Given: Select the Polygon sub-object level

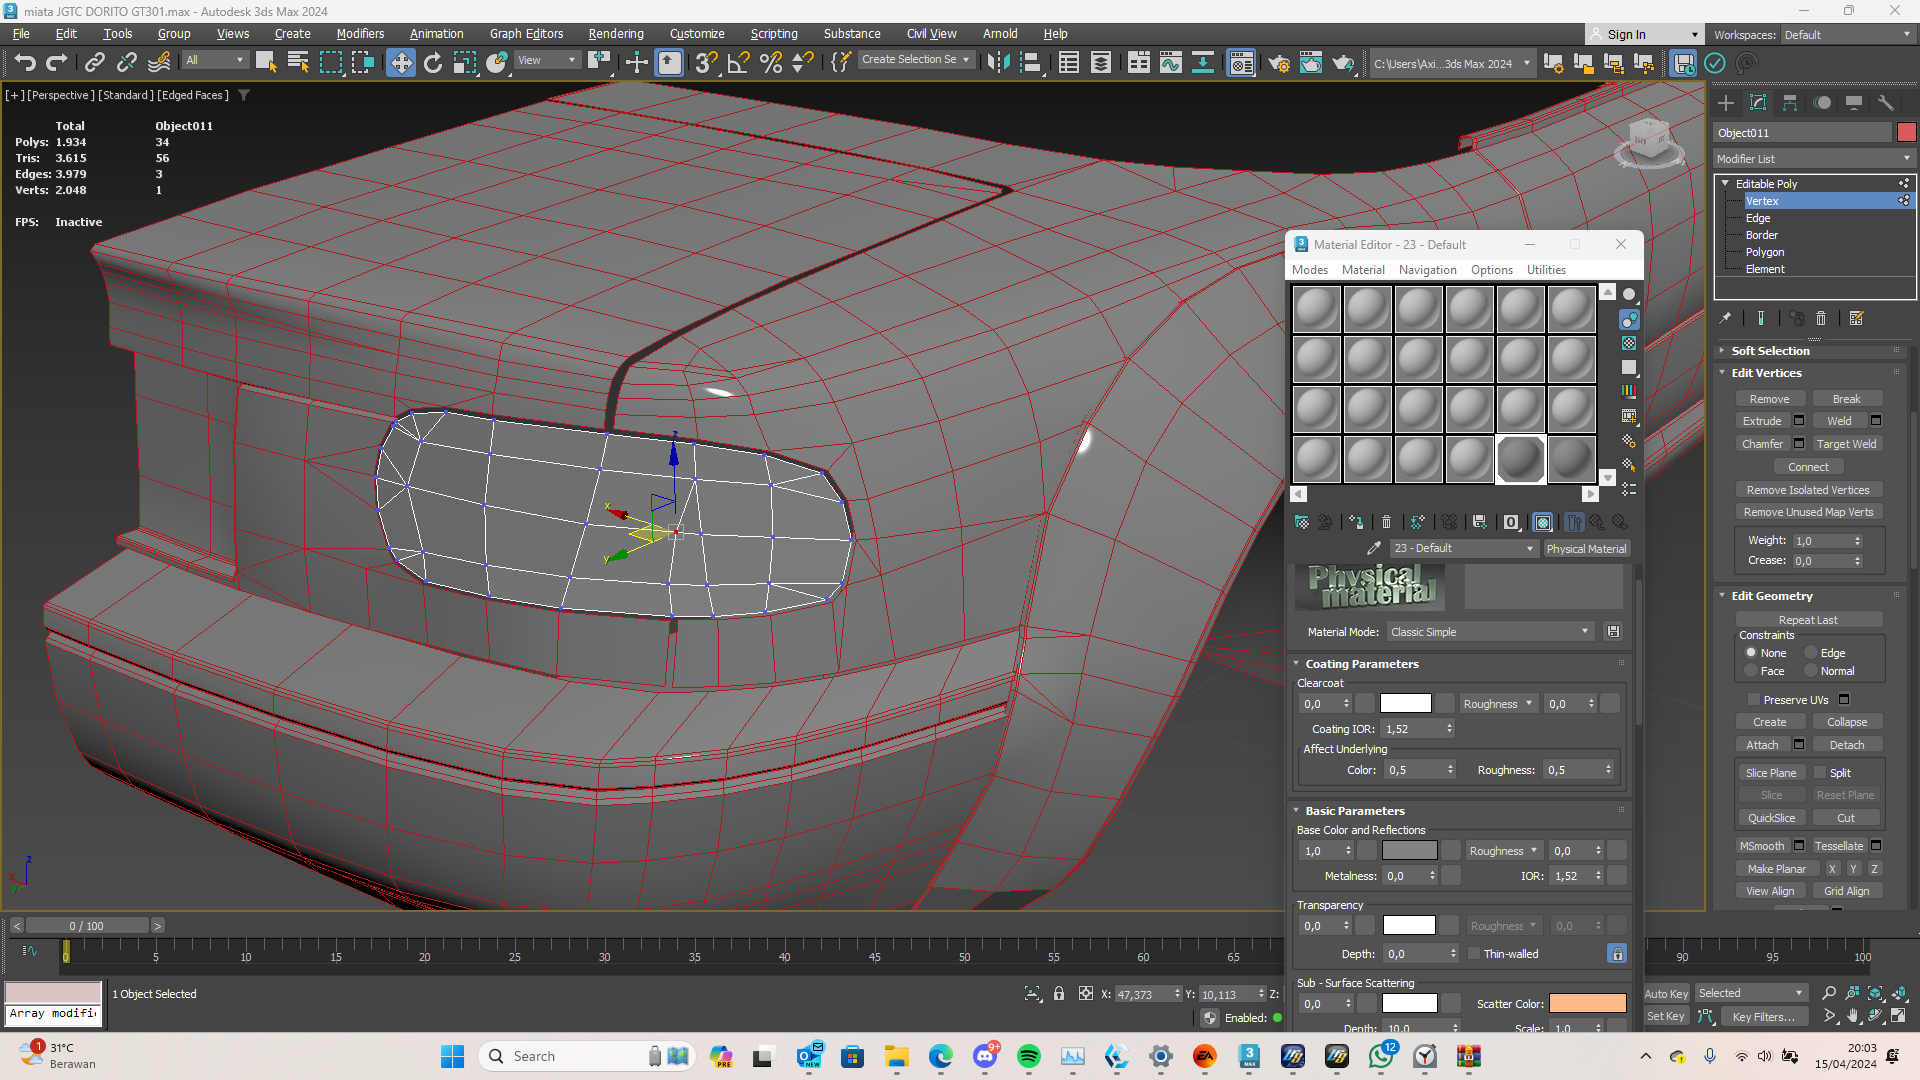Looking at the screenshot, I should tap(1764, 252).
